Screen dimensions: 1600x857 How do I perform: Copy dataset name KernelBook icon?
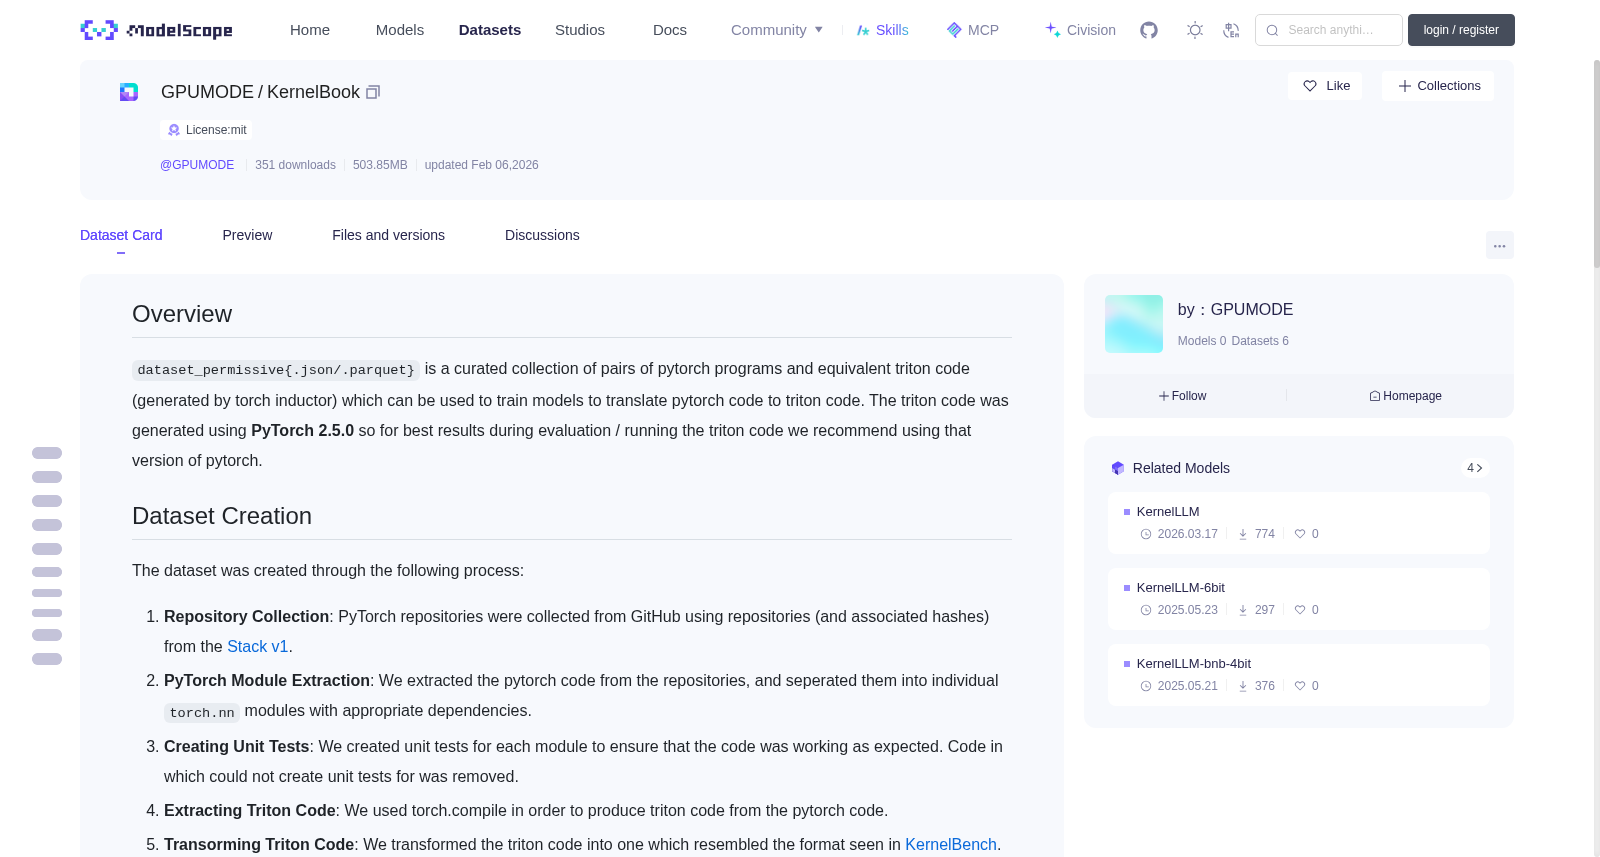point(373,92)
